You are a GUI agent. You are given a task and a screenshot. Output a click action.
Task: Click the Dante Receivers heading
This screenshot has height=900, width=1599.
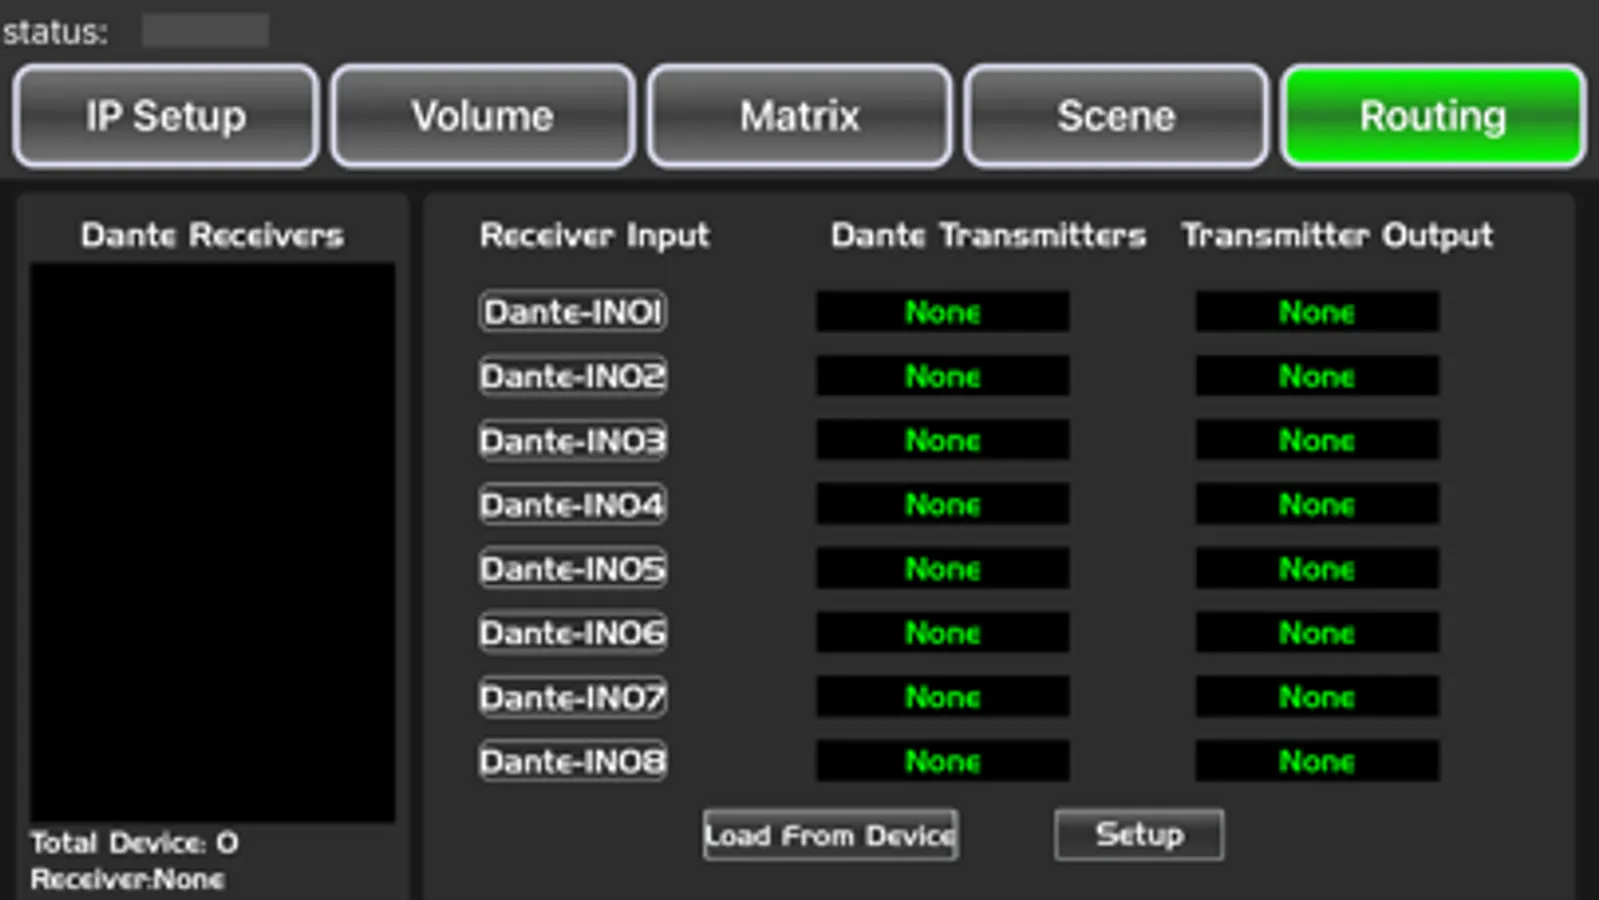click(x=212, y=235)
